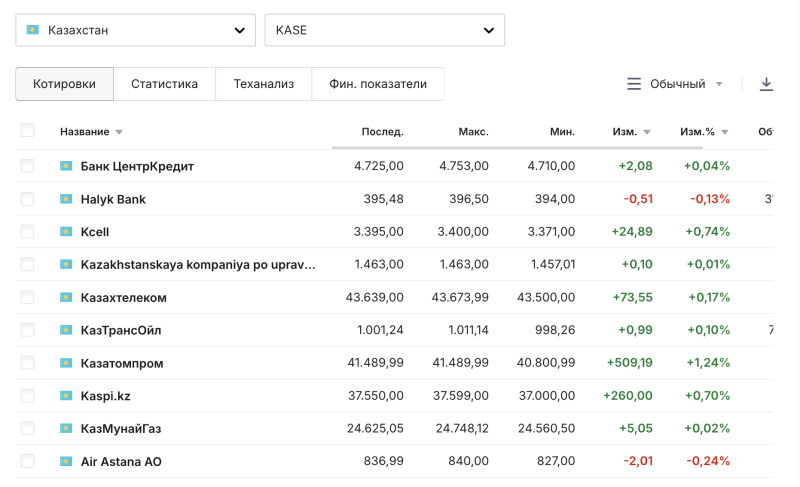Click the hamburger list view icon
This screenshot has height=487, width=800.
[634, 84]
